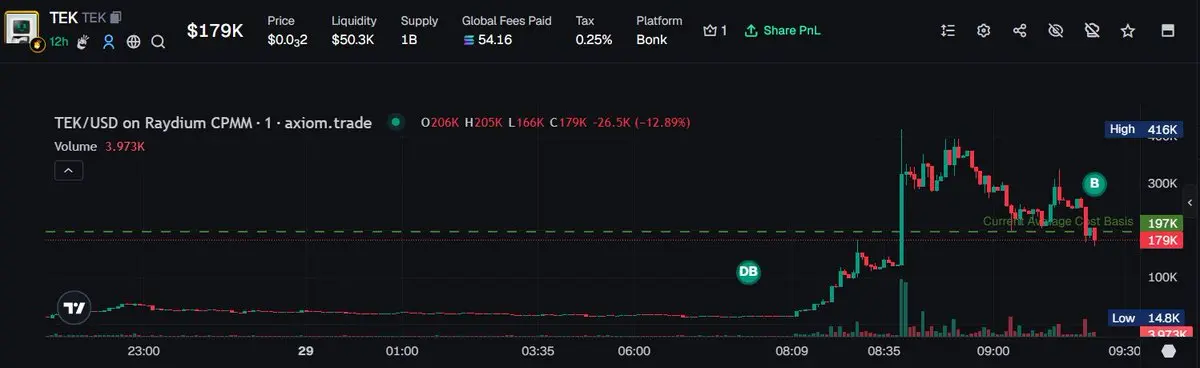Search token with magnifier icon

[158, 42]
